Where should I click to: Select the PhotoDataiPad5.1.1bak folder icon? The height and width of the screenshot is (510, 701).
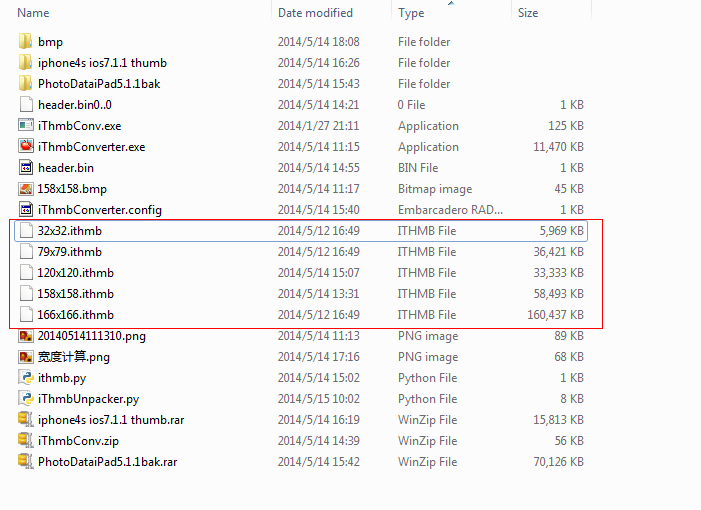(x=25, y=84)
